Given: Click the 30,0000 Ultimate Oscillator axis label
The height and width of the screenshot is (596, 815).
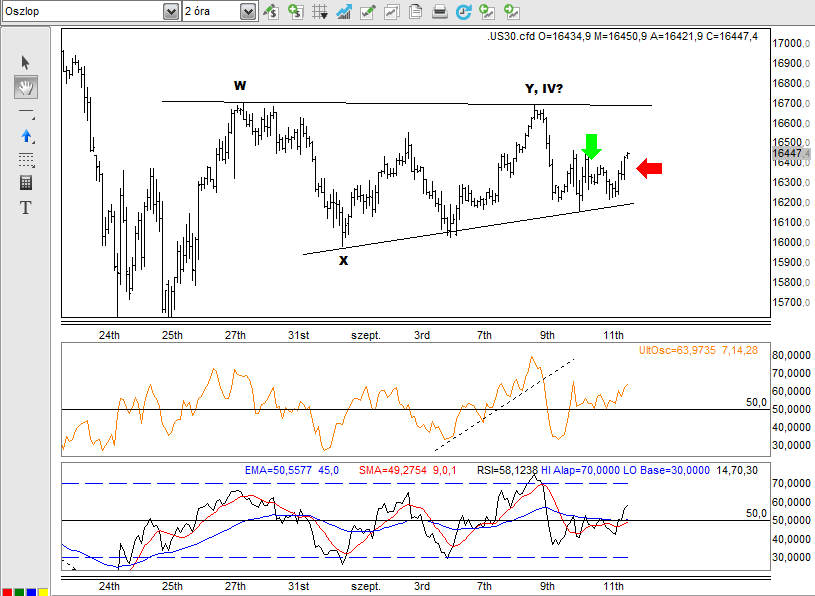Looking at the screenshot, I should point(791,445).
